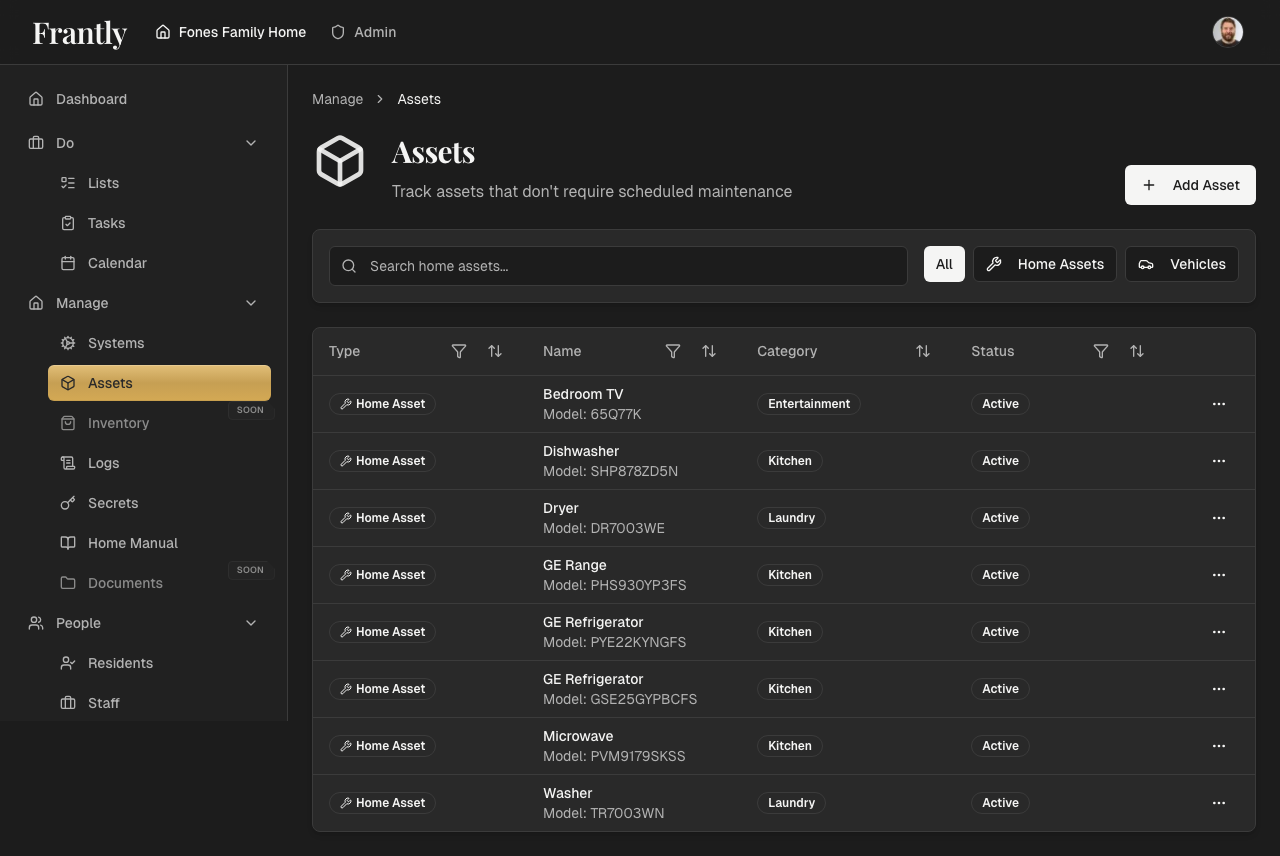Viewport: 1280px width, 856px height.
Task: Enable the All assets filter
Action: (944, 264)
